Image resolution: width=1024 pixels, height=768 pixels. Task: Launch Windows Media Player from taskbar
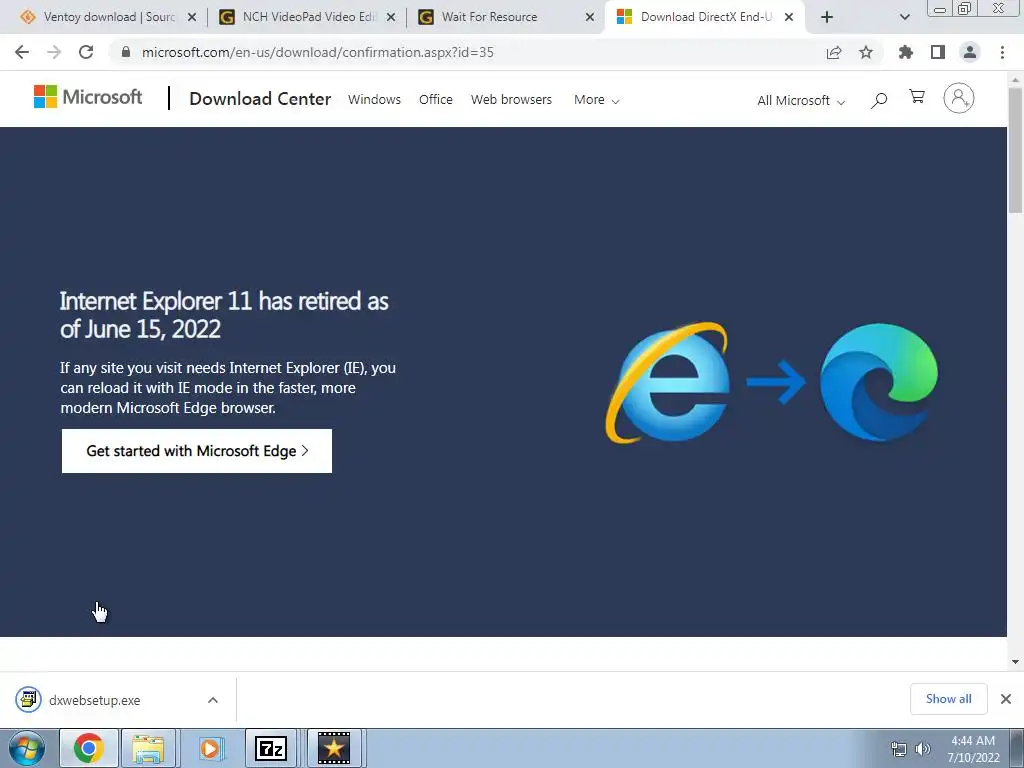[210, 748]
